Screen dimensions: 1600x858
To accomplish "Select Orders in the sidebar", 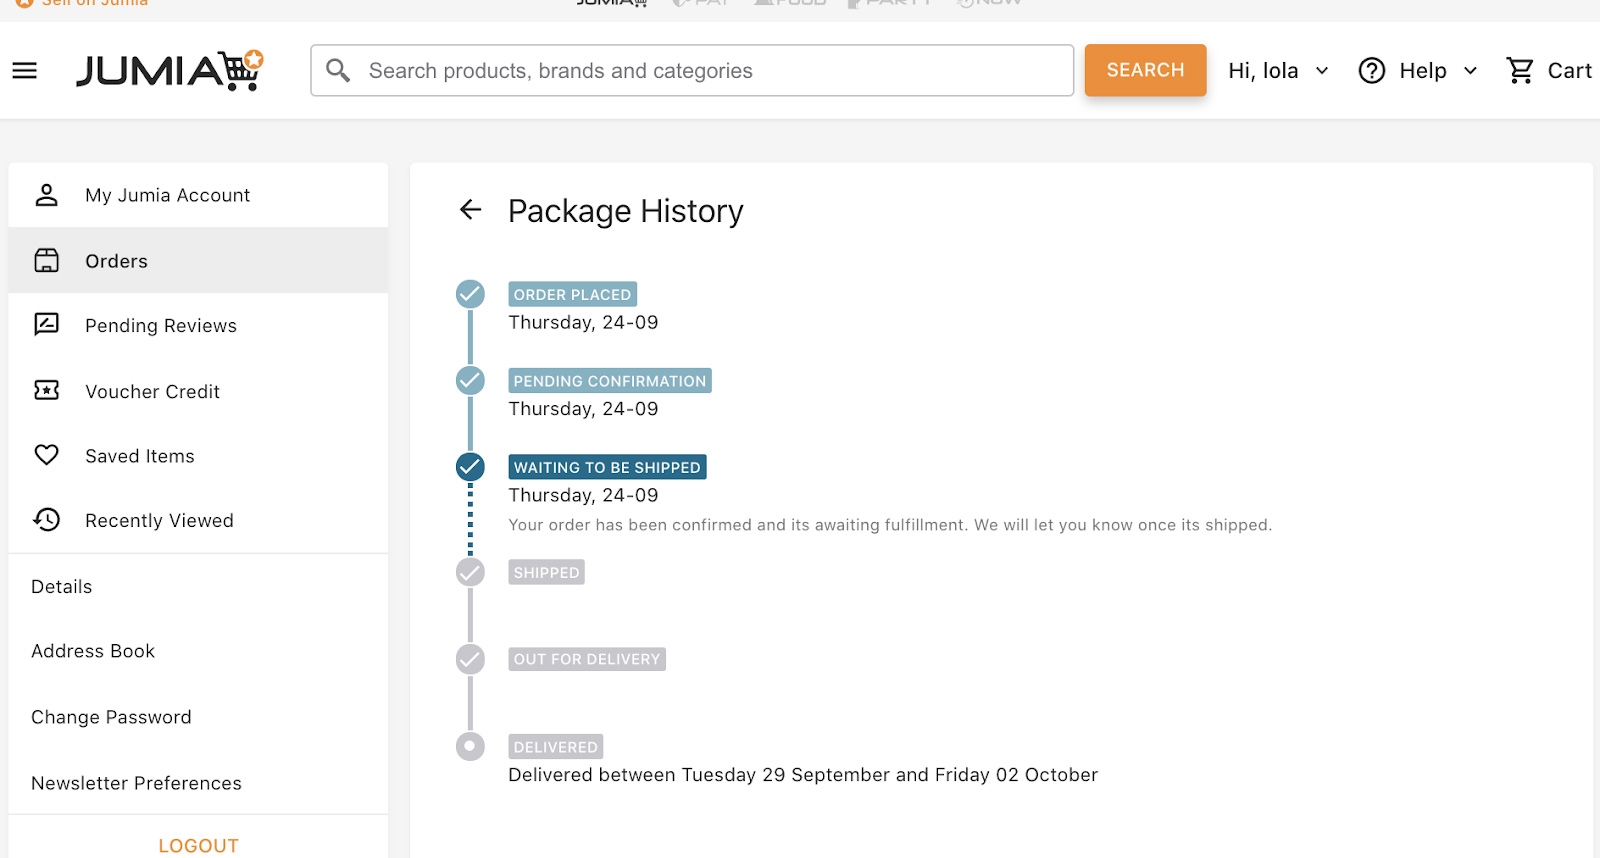I will click(198, 260).
